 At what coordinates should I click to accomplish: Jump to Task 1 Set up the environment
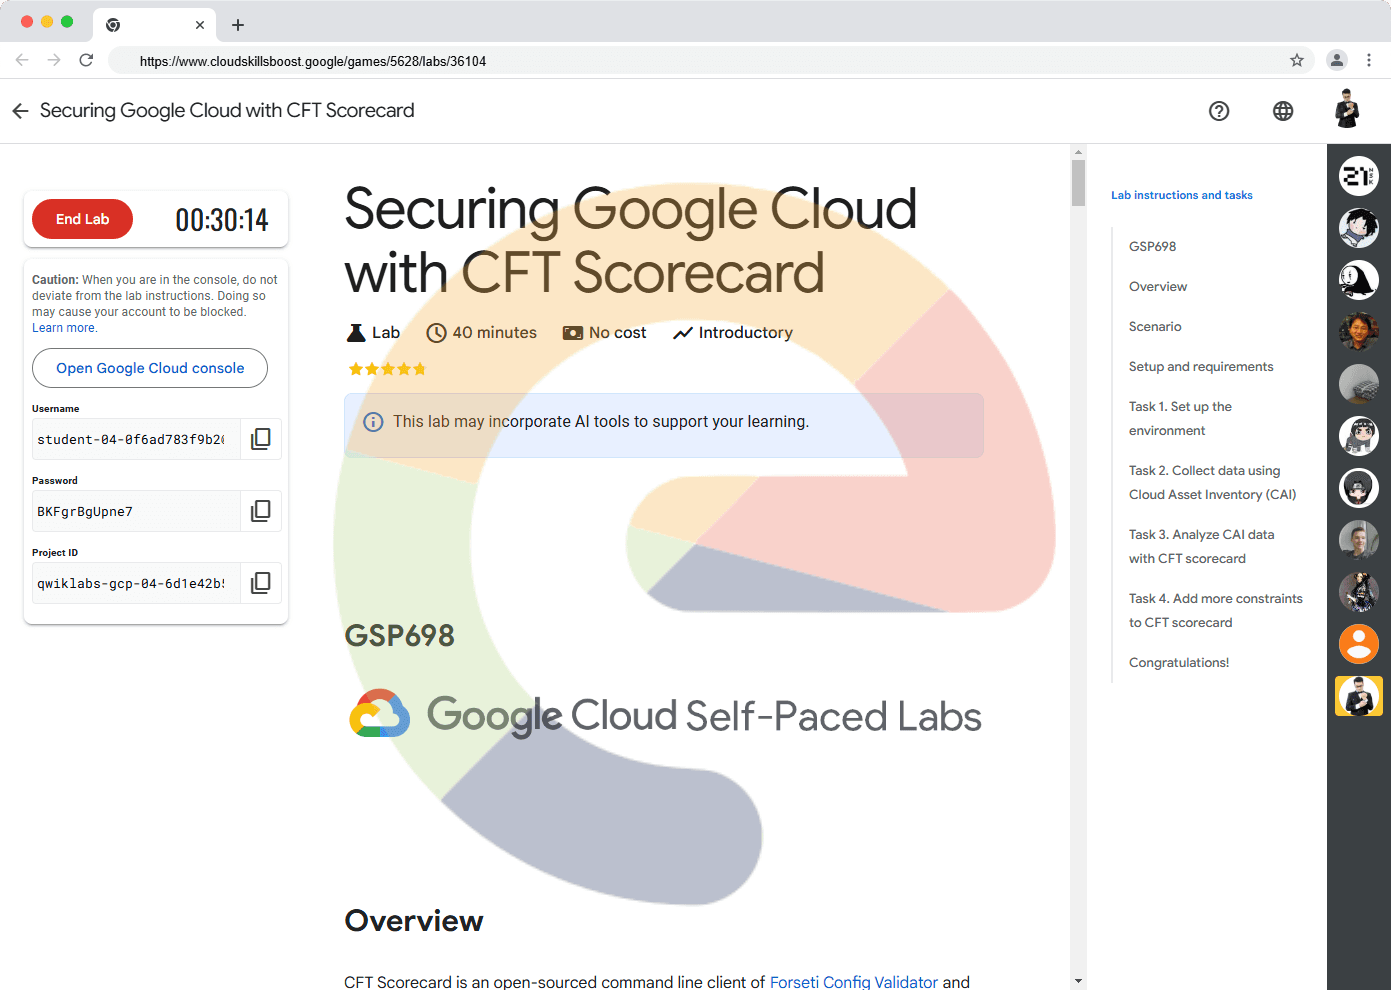1180,418
